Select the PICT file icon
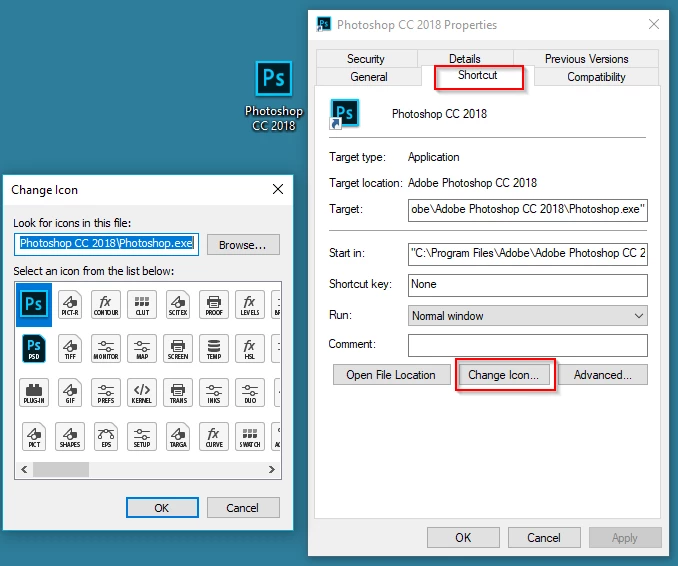The image size is (678, 566). click(34, 437)
